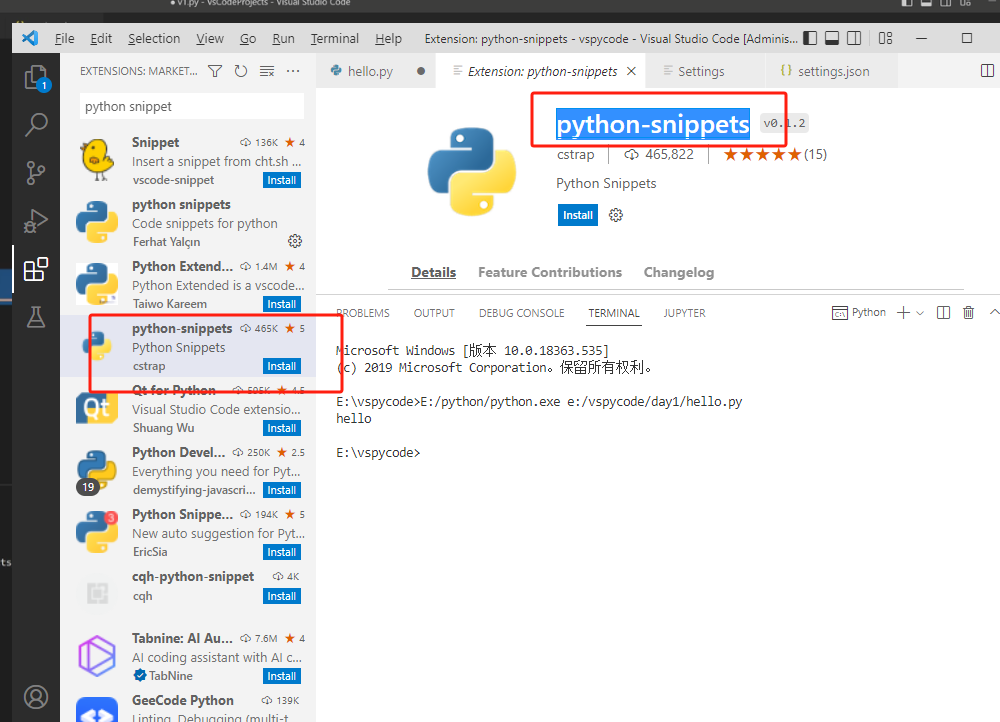The width and height of the screenshot is (1000, 722).
Task: Open extensions views and more actions menu
Action: pyautogui.click(x=293, y=71)
